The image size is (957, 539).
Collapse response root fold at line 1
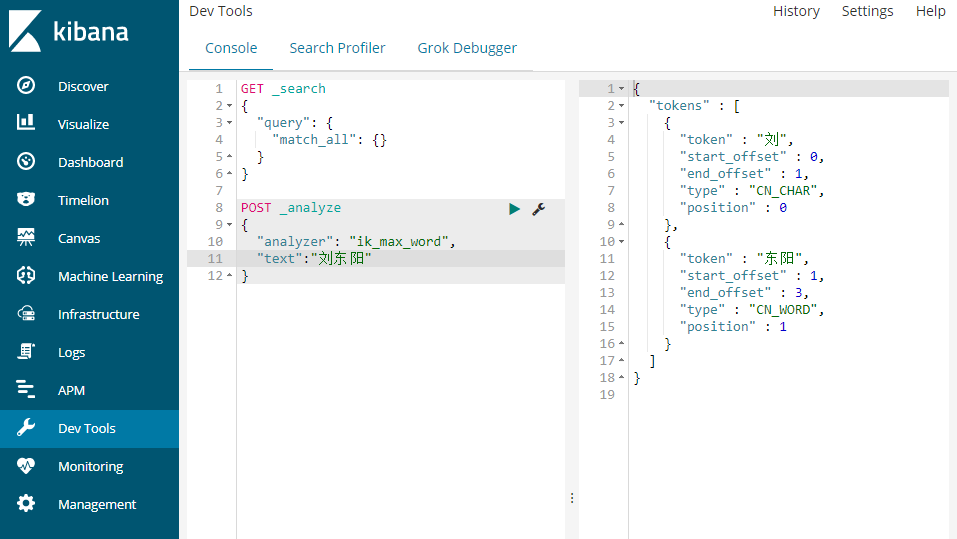pos(621,89)
